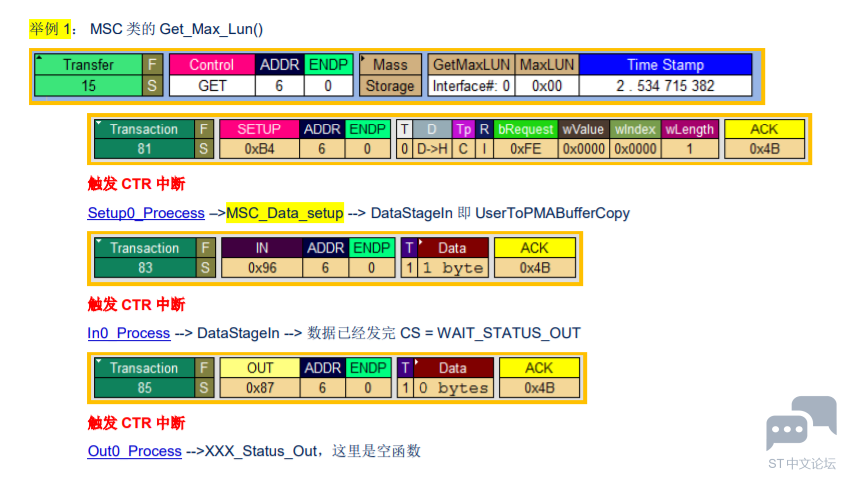Screen dimensions: 845x479
Task: Click the 0xB4 SETUP value
Action: coord(259,149)
